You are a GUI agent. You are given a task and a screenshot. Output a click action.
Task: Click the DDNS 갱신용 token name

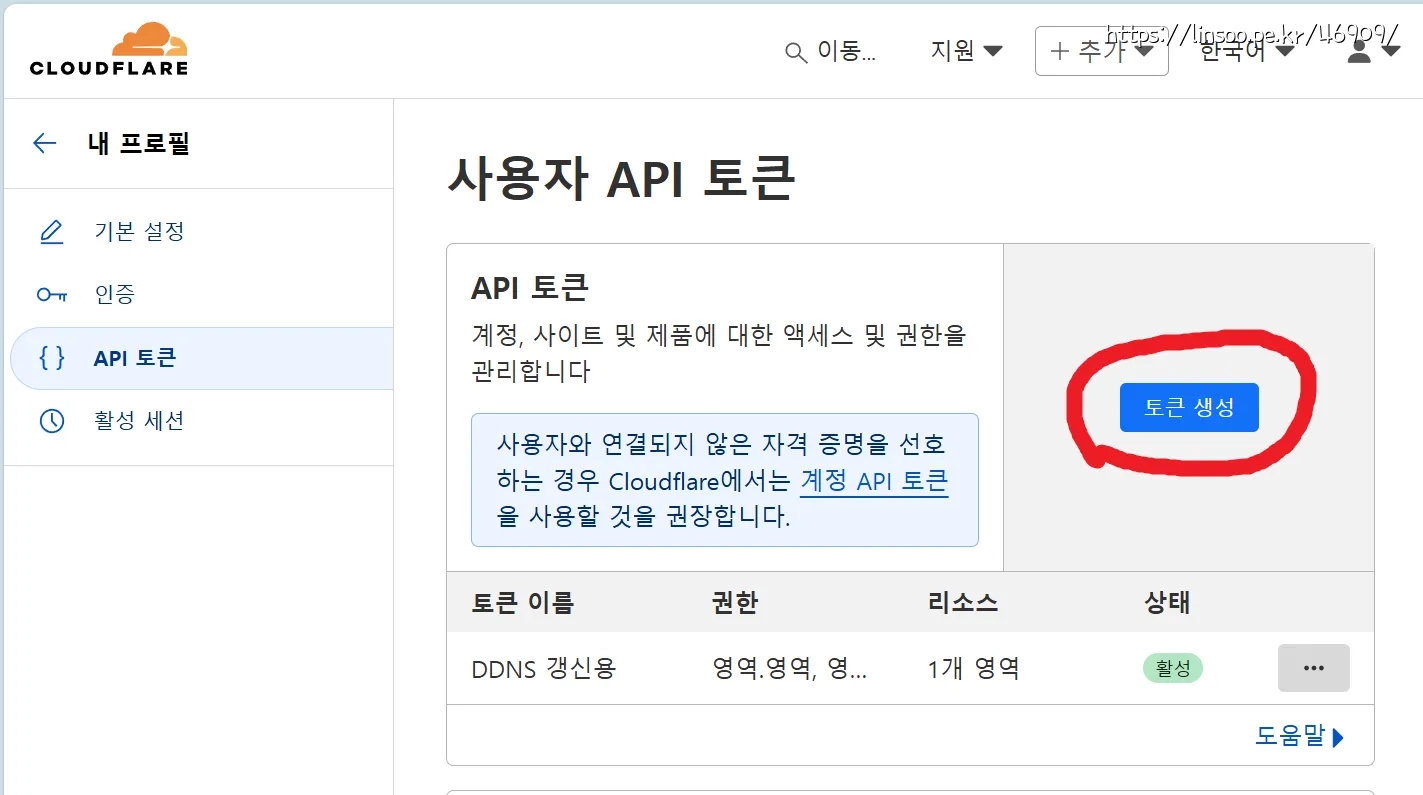click(543, 668)
